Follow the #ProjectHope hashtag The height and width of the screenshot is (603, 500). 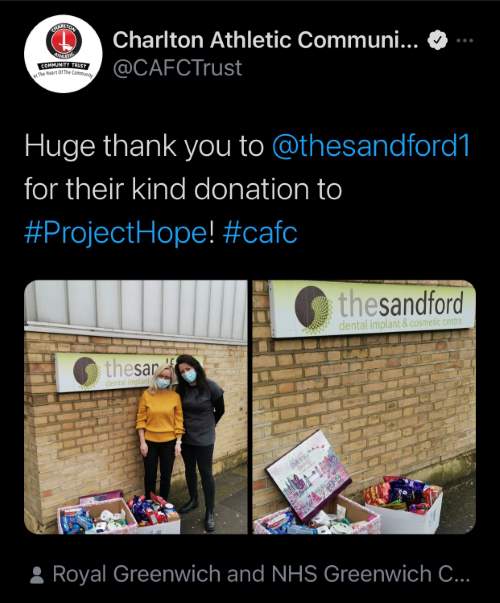115,233
